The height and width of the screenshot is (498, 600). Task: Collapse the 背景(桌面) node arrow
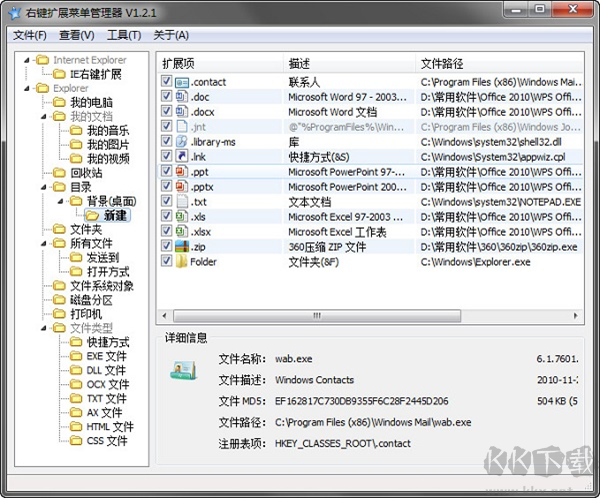[x=60, y=201]
